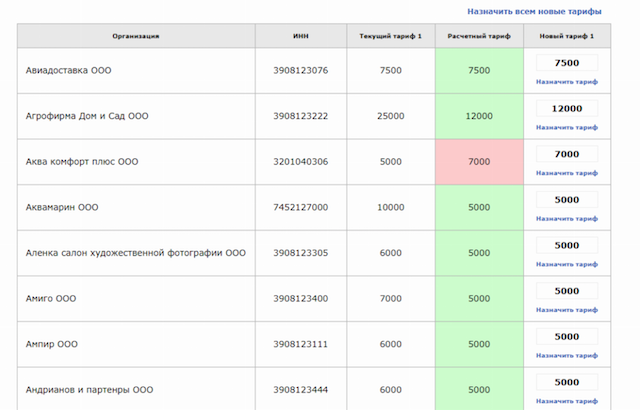
Task: Click 'Назначить тариф' for Андрианов и партенры
Action: [x=567, y=402]
